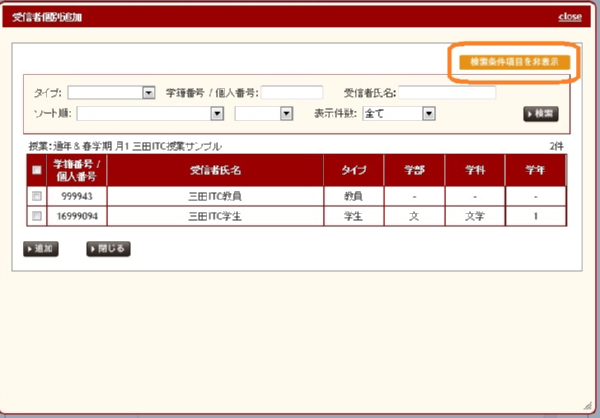Click the close link in the title bar
Viewport: 600px width, 418px height.
[x=570, y=17]
